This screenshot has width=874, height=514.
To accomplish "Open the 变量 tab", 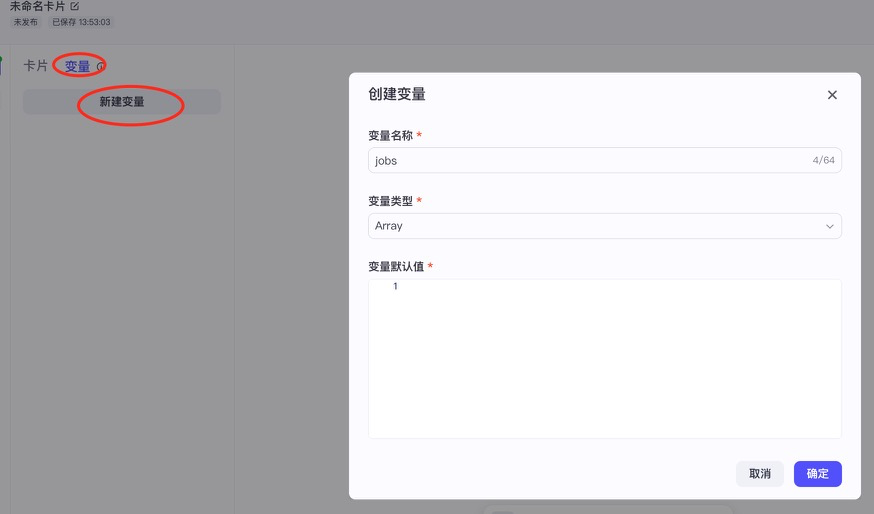I will coord(77,66).
